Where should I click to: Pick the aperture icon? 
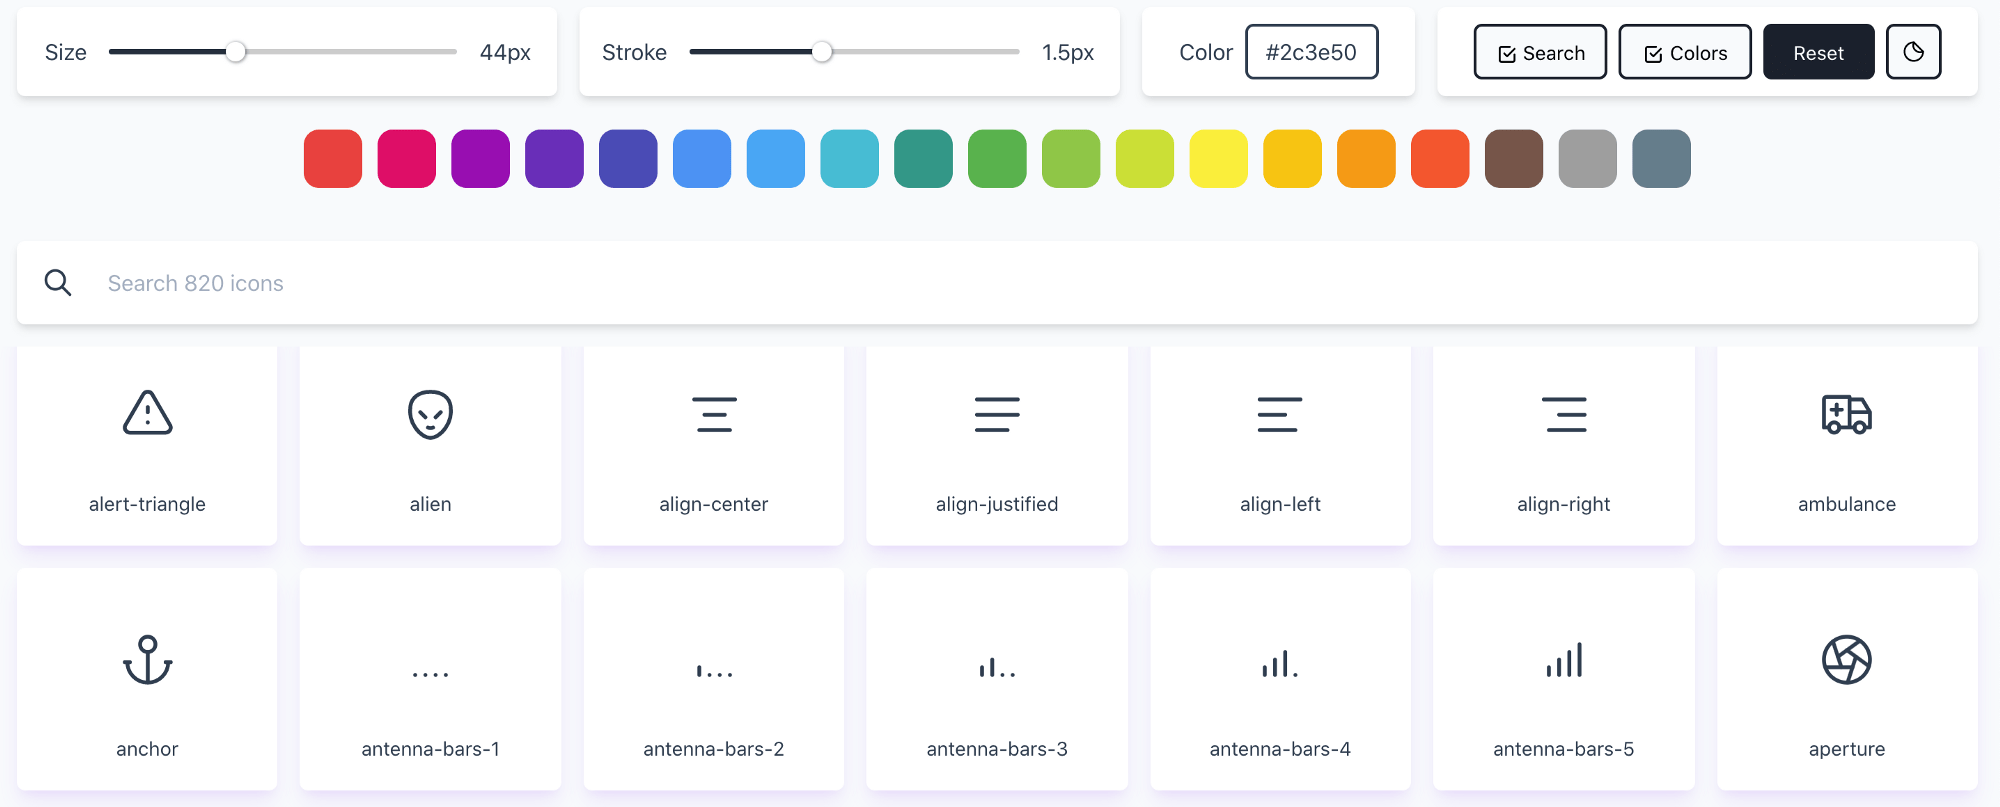[x=1846, y=660]
